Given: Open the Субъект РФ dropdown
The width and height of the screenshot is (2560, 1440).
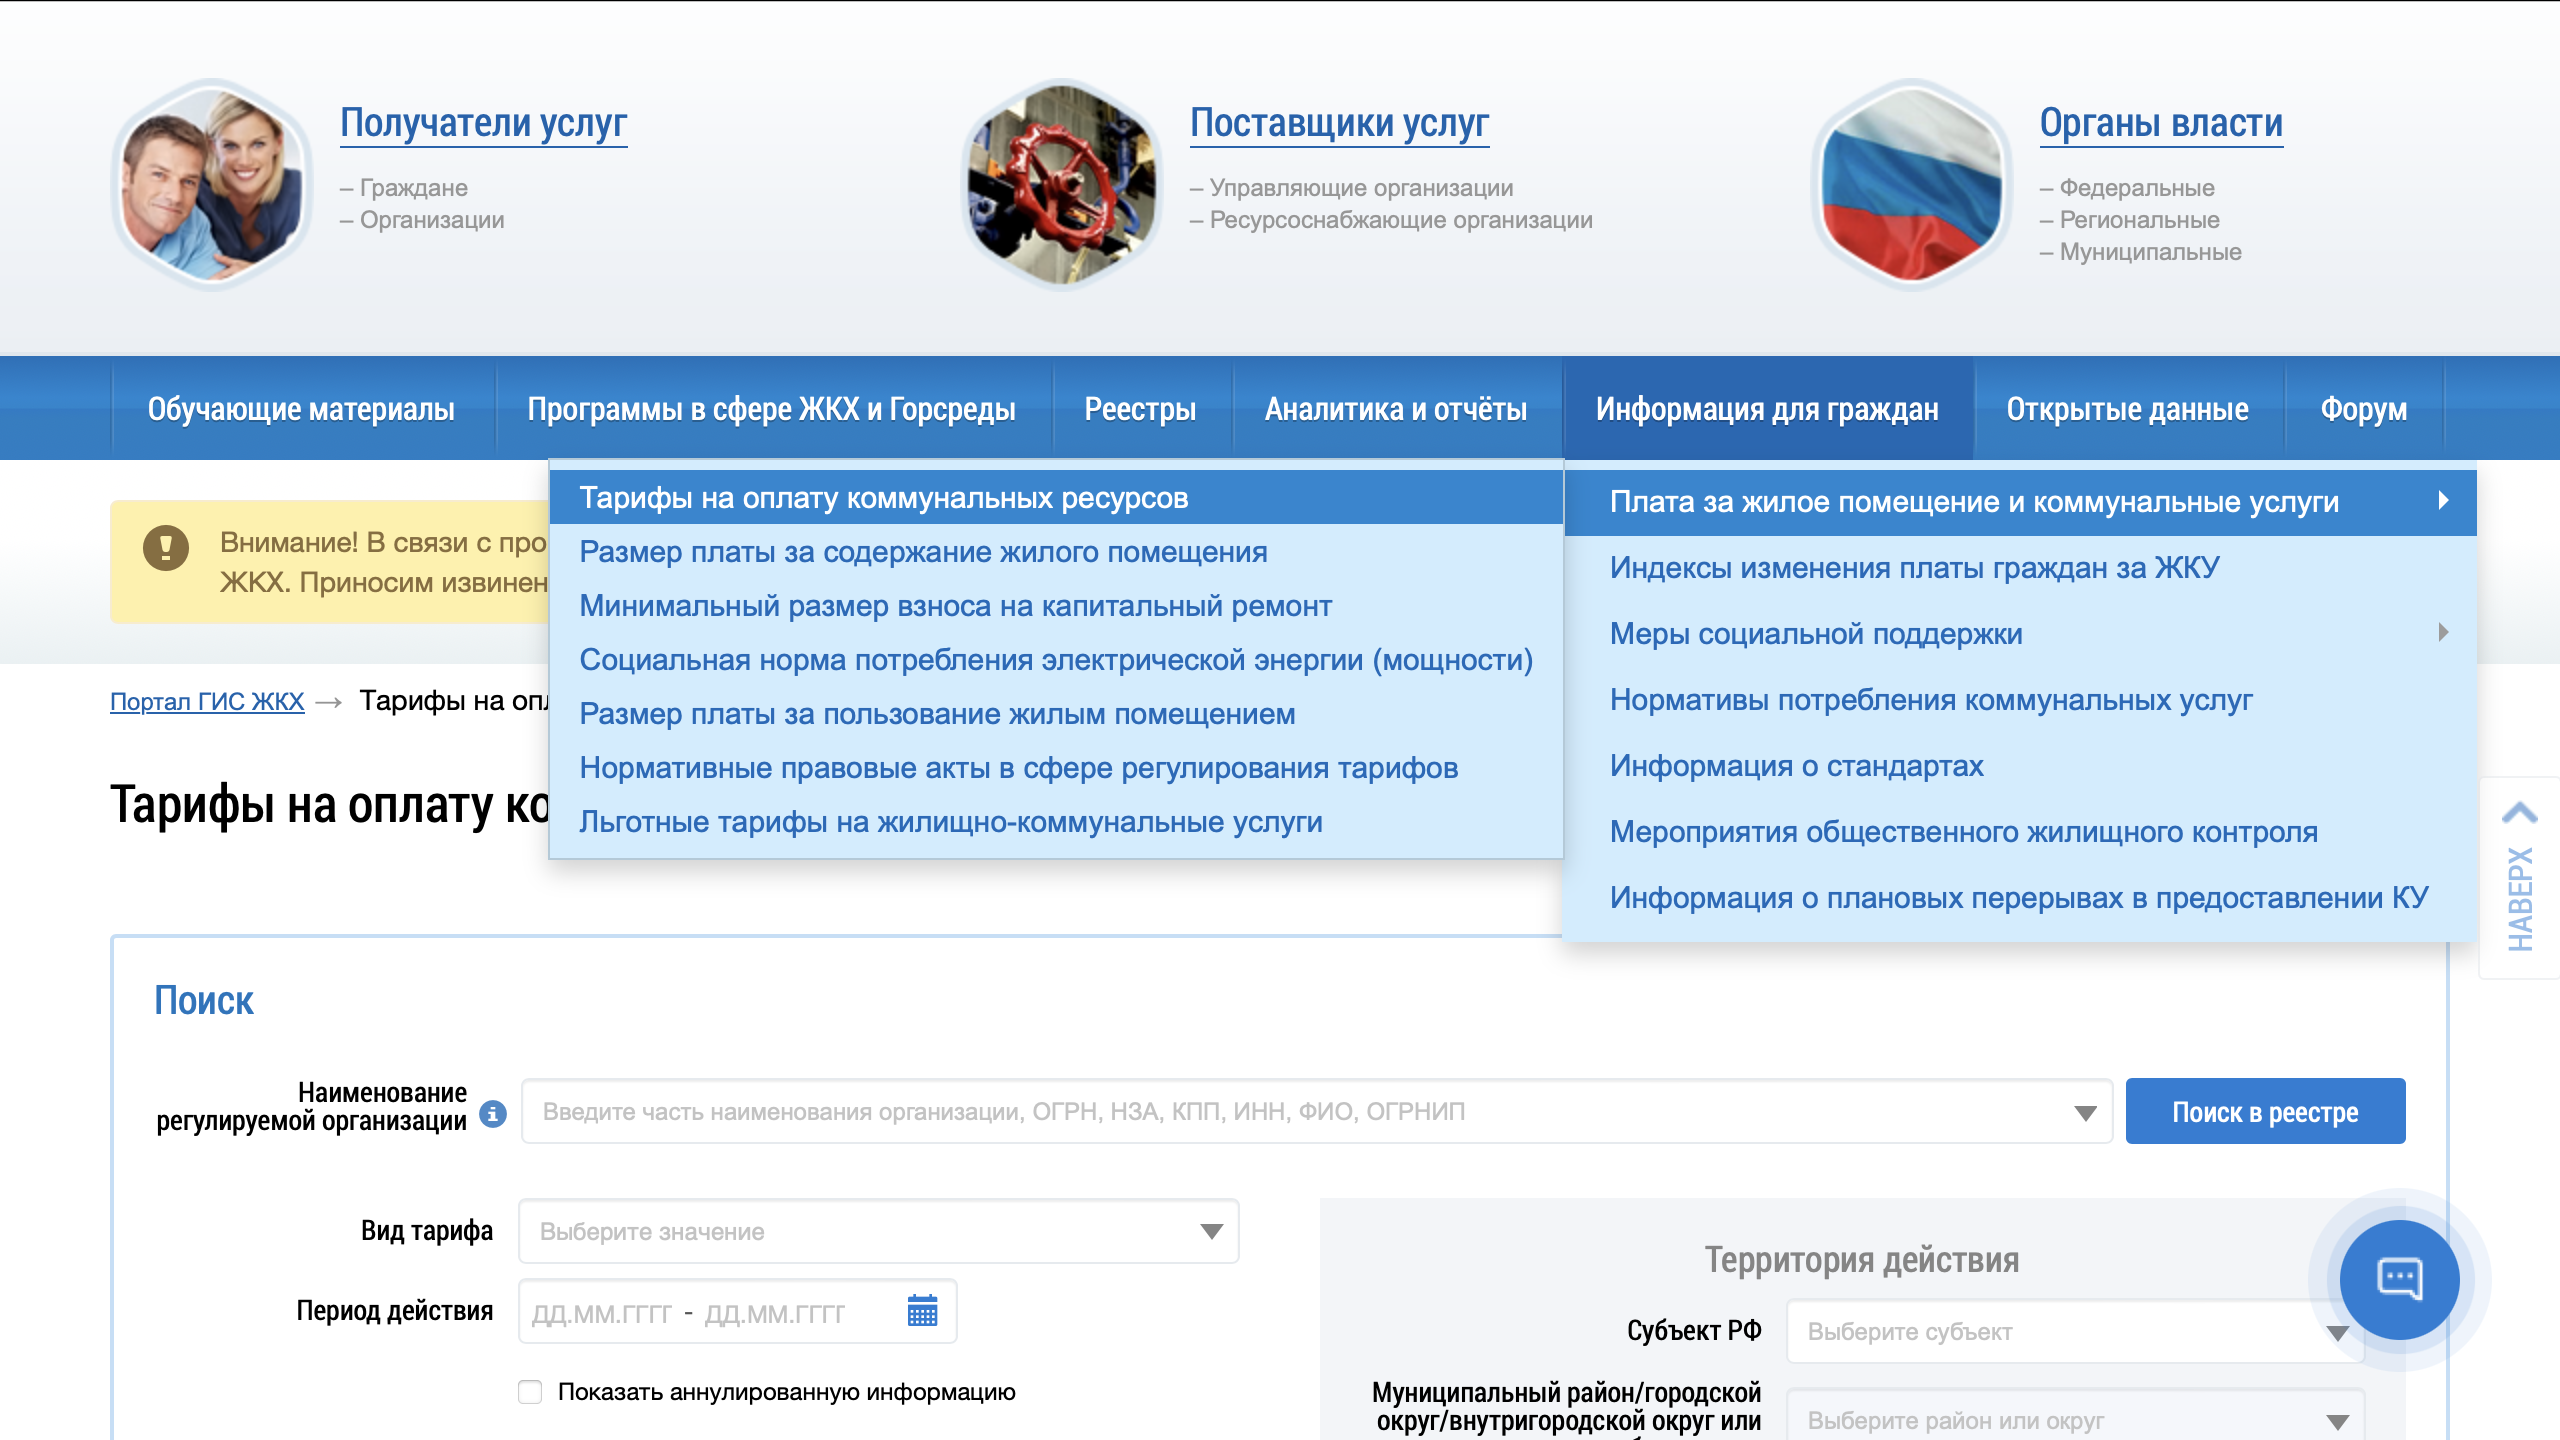Looking at the screenshot, I should tap(2075, 1331).
